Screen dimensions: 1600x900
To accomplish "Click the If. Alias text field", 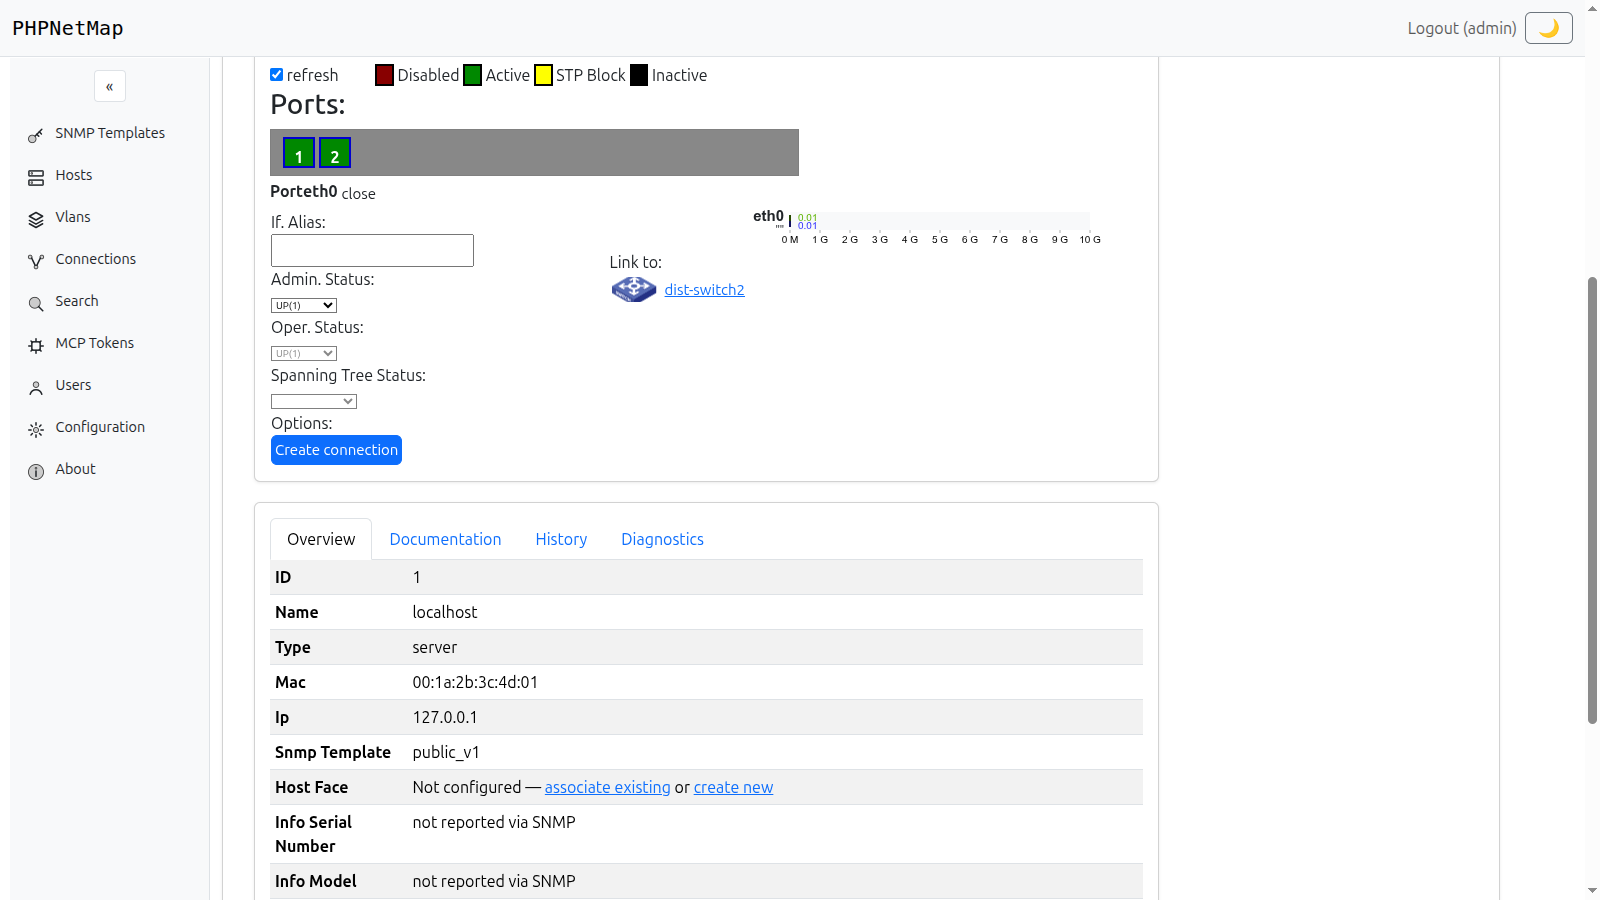I will [372, 250].
